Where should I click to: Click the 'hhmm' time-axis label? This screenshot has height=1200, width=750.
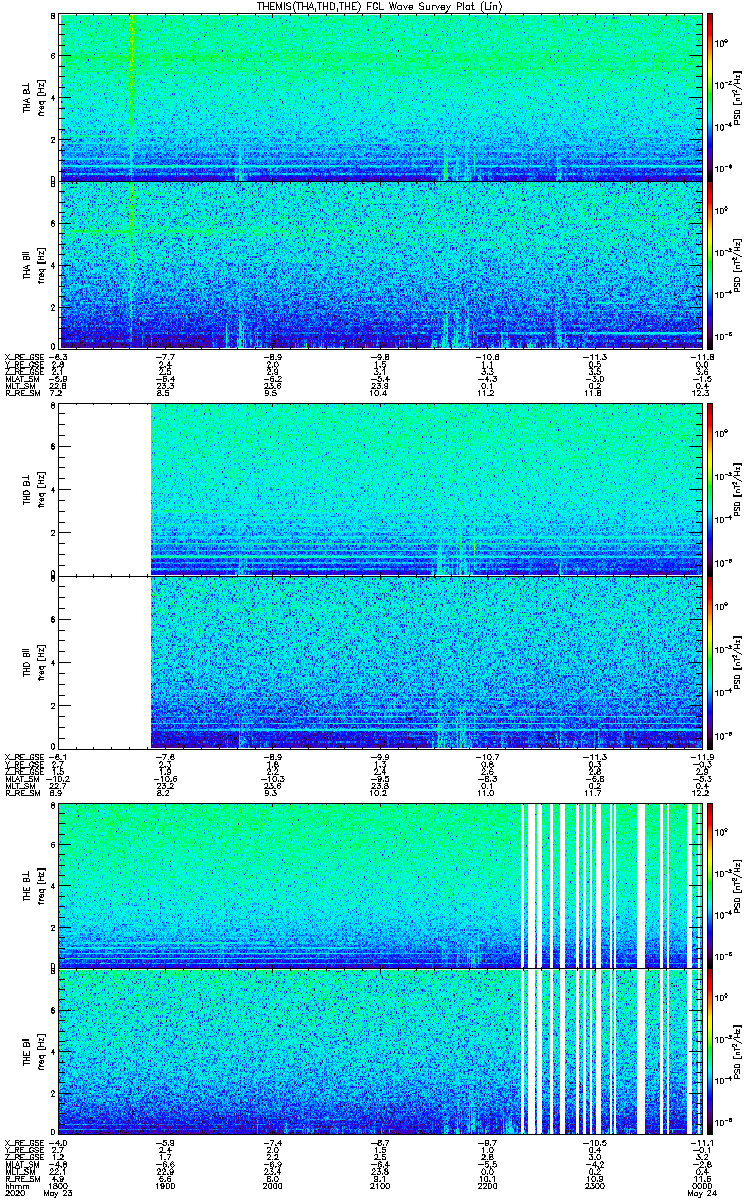15,1186
